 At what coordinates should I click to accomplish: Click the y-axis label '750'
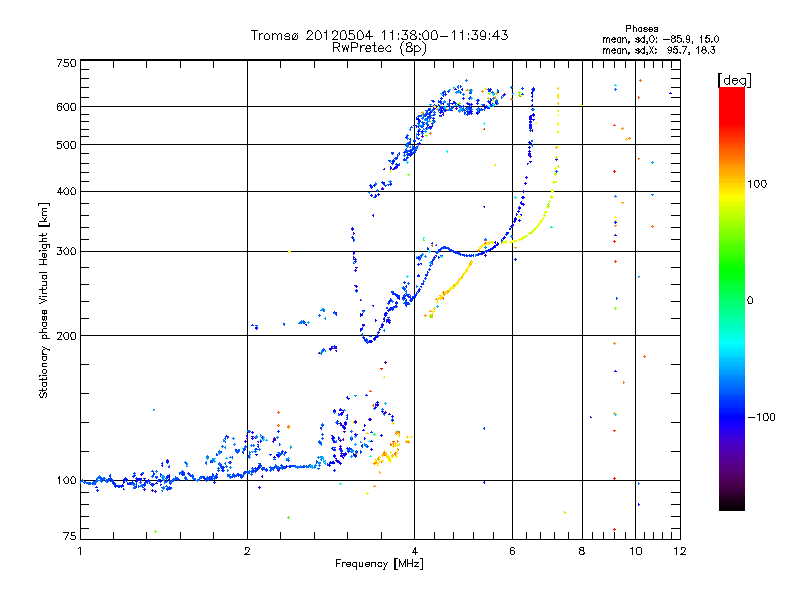click(66, 63)
